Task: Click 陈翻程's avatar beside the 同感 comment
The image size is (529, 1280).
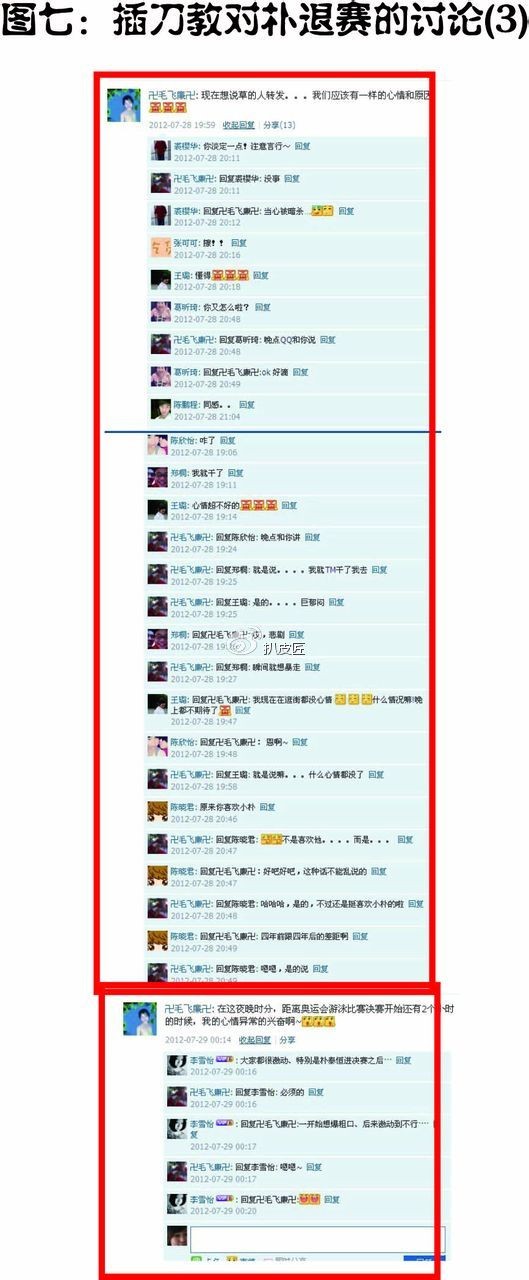Action: click(159, 408)
